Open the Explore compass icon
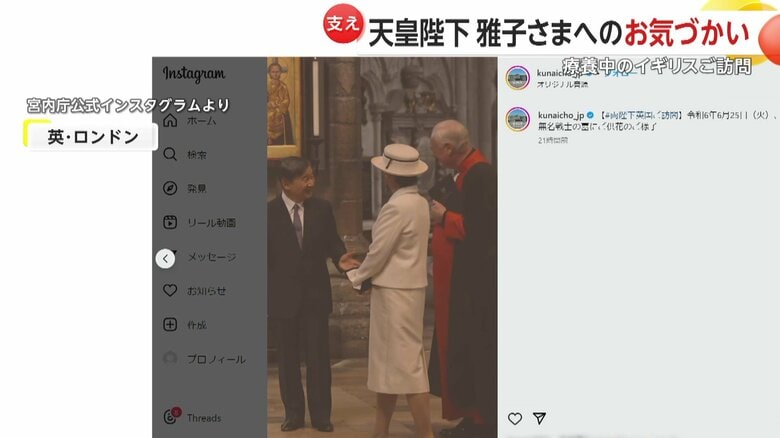The image size is (780, 438). pos(170,188)
